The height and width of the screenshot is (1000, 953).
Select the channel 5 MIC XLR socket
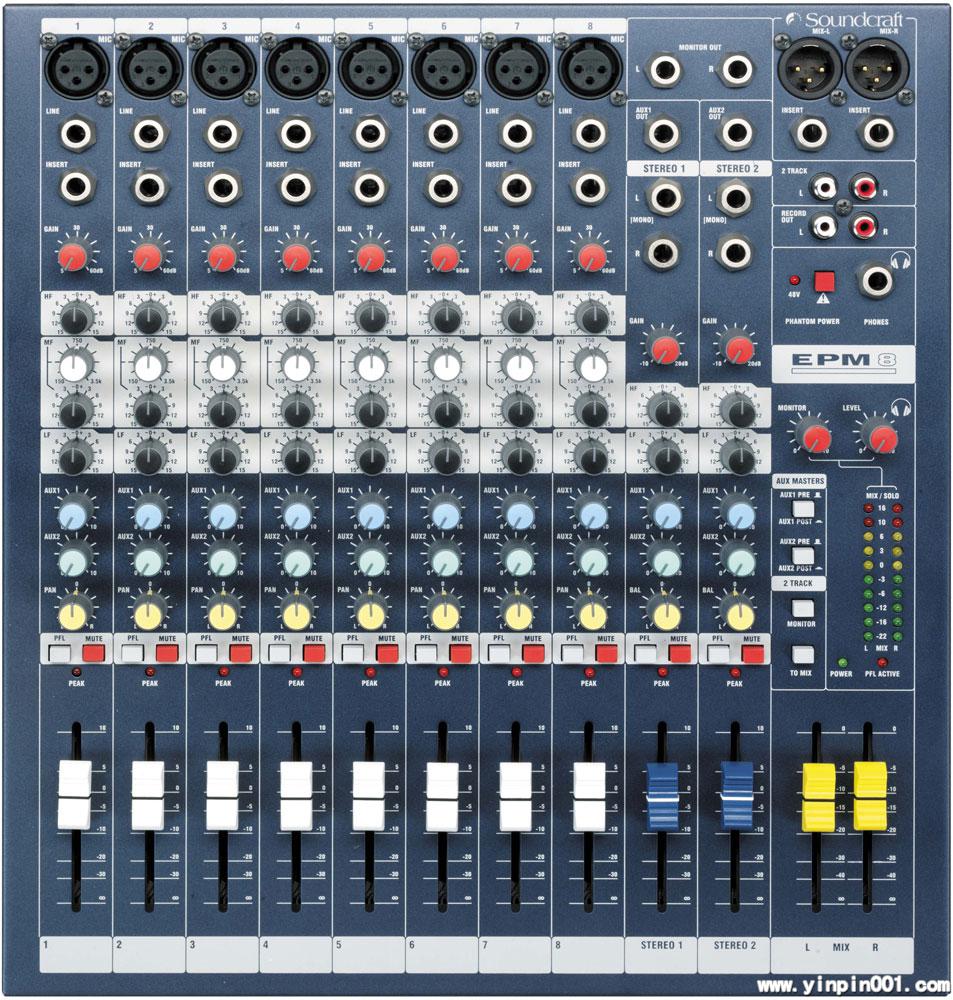370,69
